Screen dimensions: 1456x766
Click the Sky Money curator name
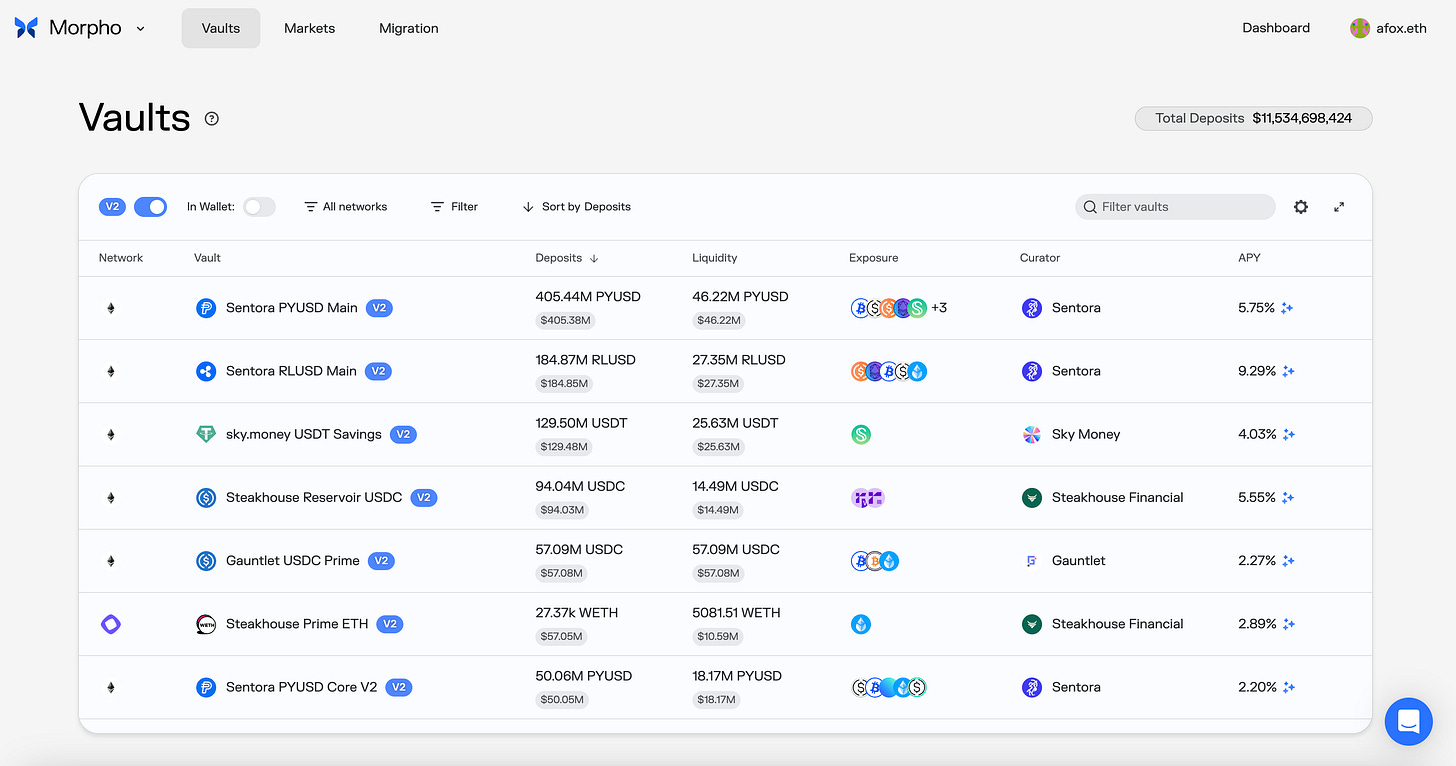coord(1086,434)
